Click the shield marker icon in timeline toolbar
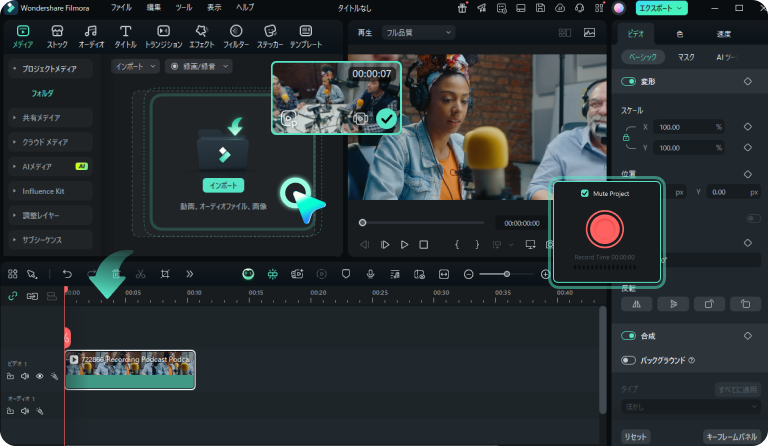Screen dimensions: 768x446 (x=346, y=274)
